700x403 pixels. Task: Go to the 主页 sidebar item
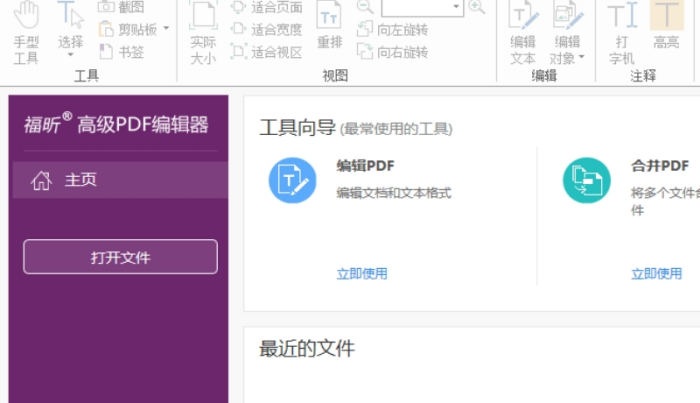tap(121, 180)
